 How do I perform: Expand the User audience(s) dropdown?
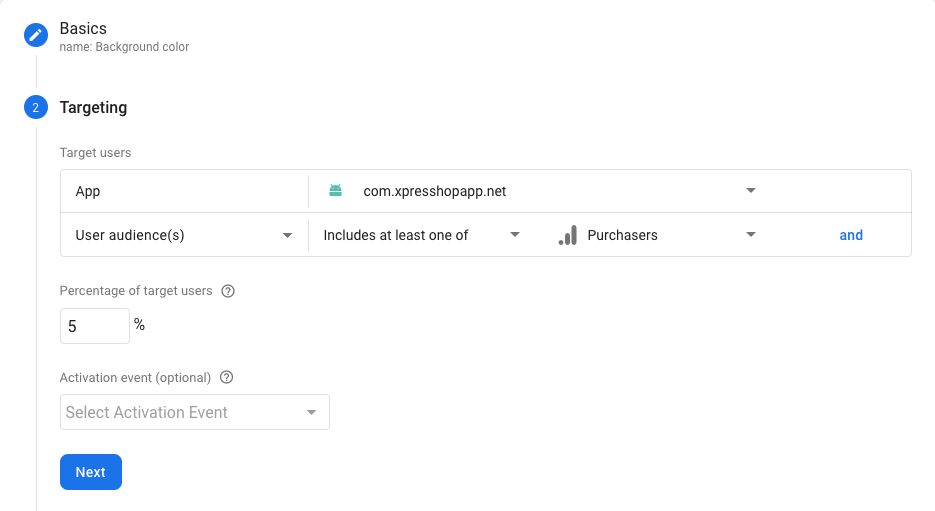coord(184,235)
